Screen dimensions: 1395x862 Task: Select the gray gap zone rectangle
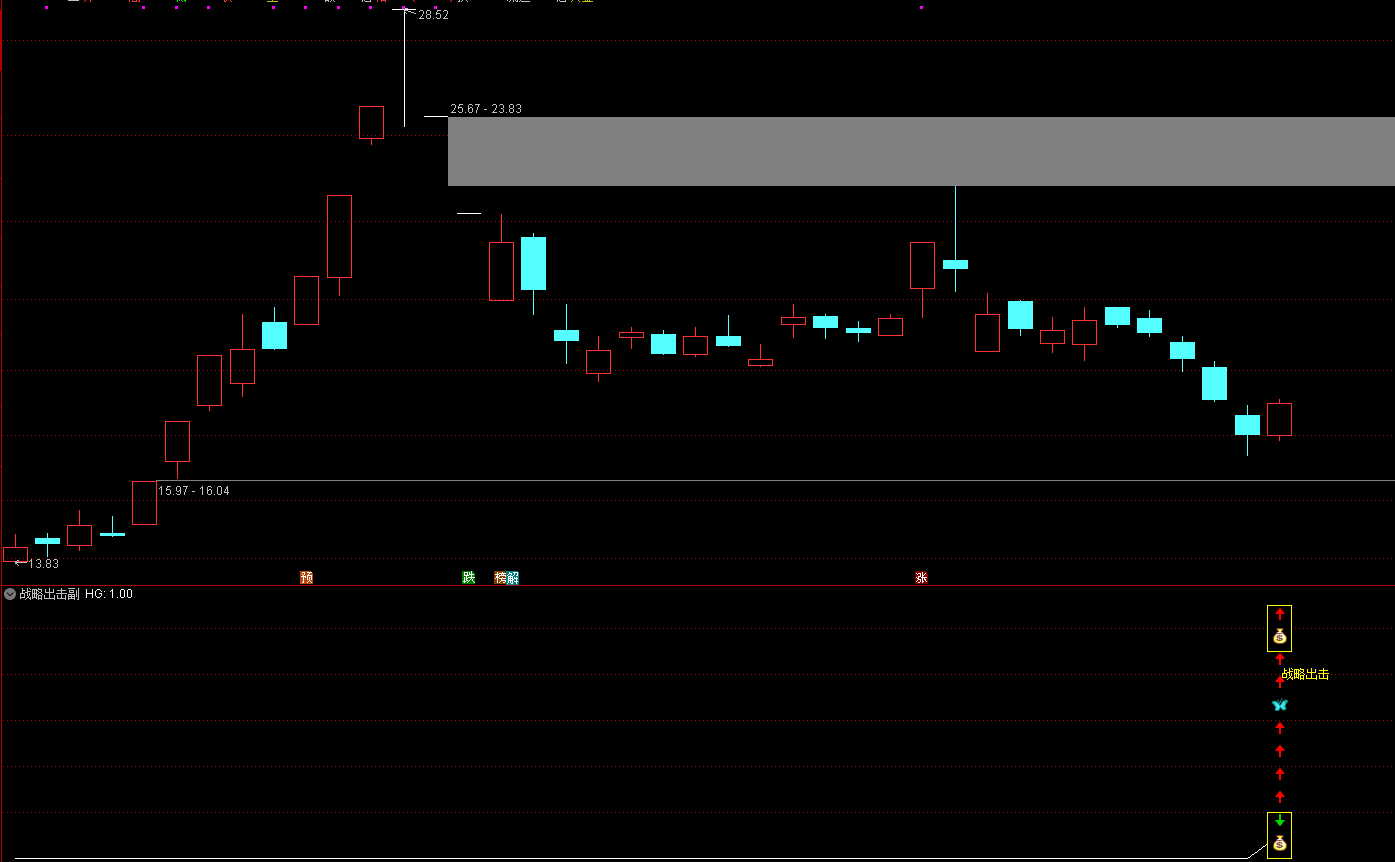(920, 151)
